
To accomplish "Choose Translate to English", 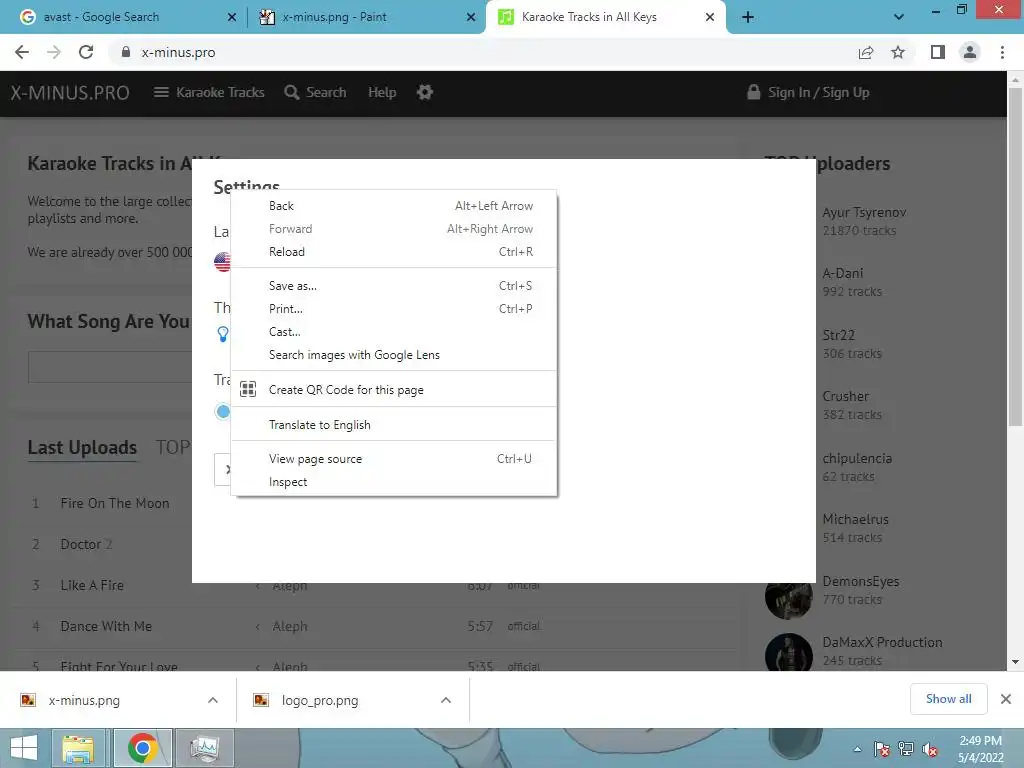I will (394, 424).
